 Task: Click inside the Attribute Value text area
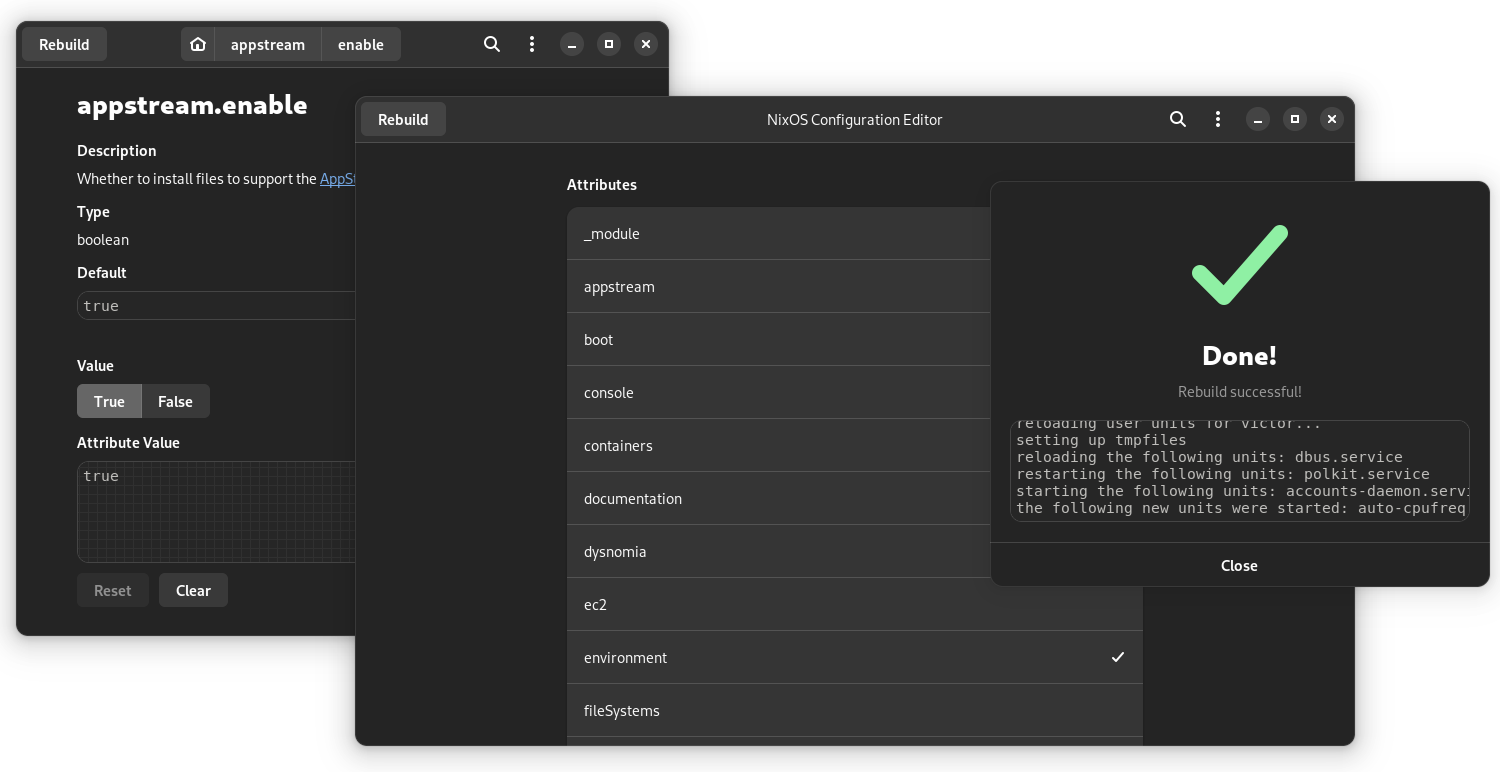tap(216, 512)
